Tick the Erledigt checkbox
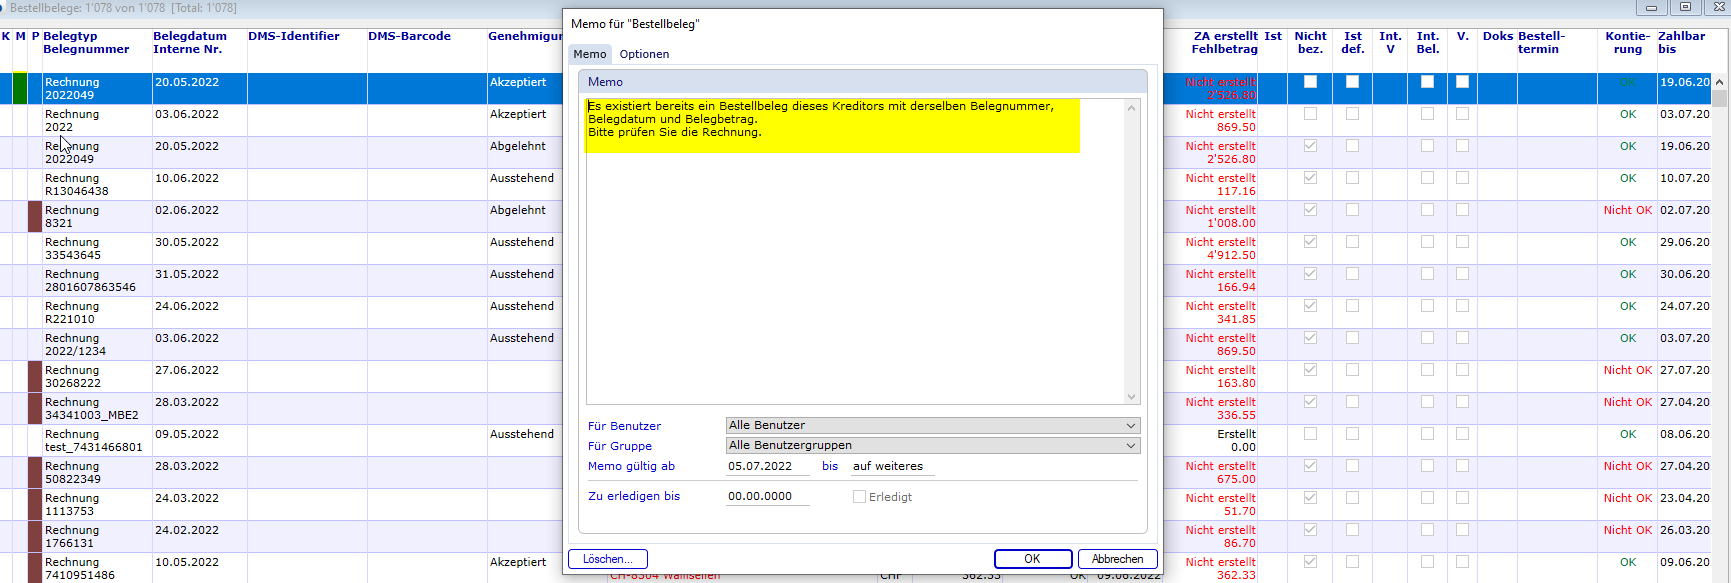This screenshot has height=583, width=1731. (859, 497)
